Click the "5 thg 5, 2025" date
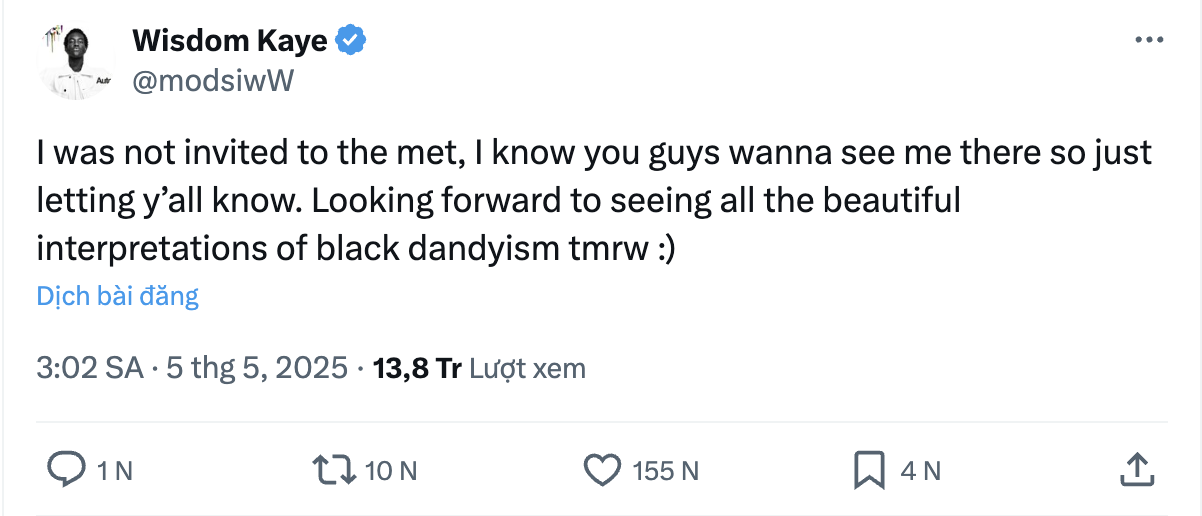Image resolution: width=1202 pixels, height=516 pixels. pos(257,368)
